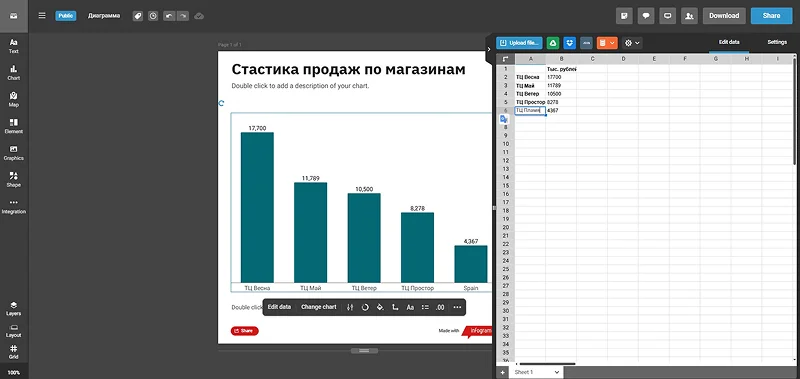Click the 100% zoom level indicator
This screenshot has width=800, height=379.
click(14, 372)
